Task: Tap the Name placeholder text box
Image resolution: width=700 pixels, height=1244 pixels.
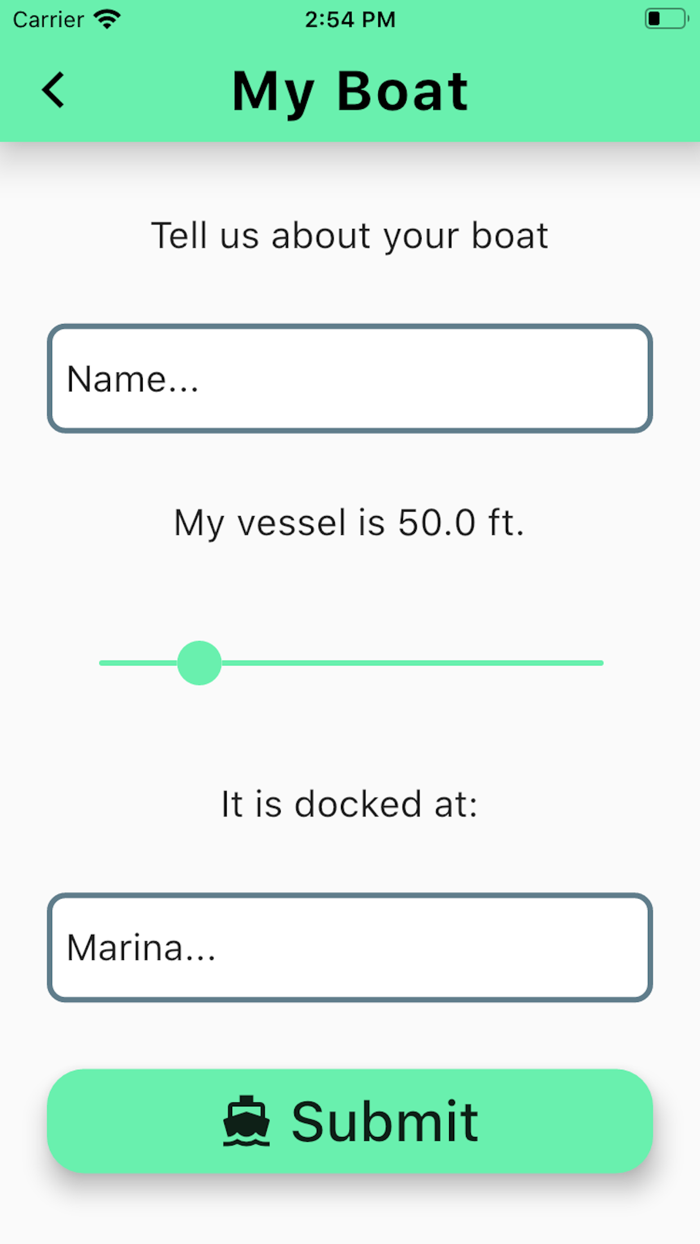Action: [x=350, y=379]
